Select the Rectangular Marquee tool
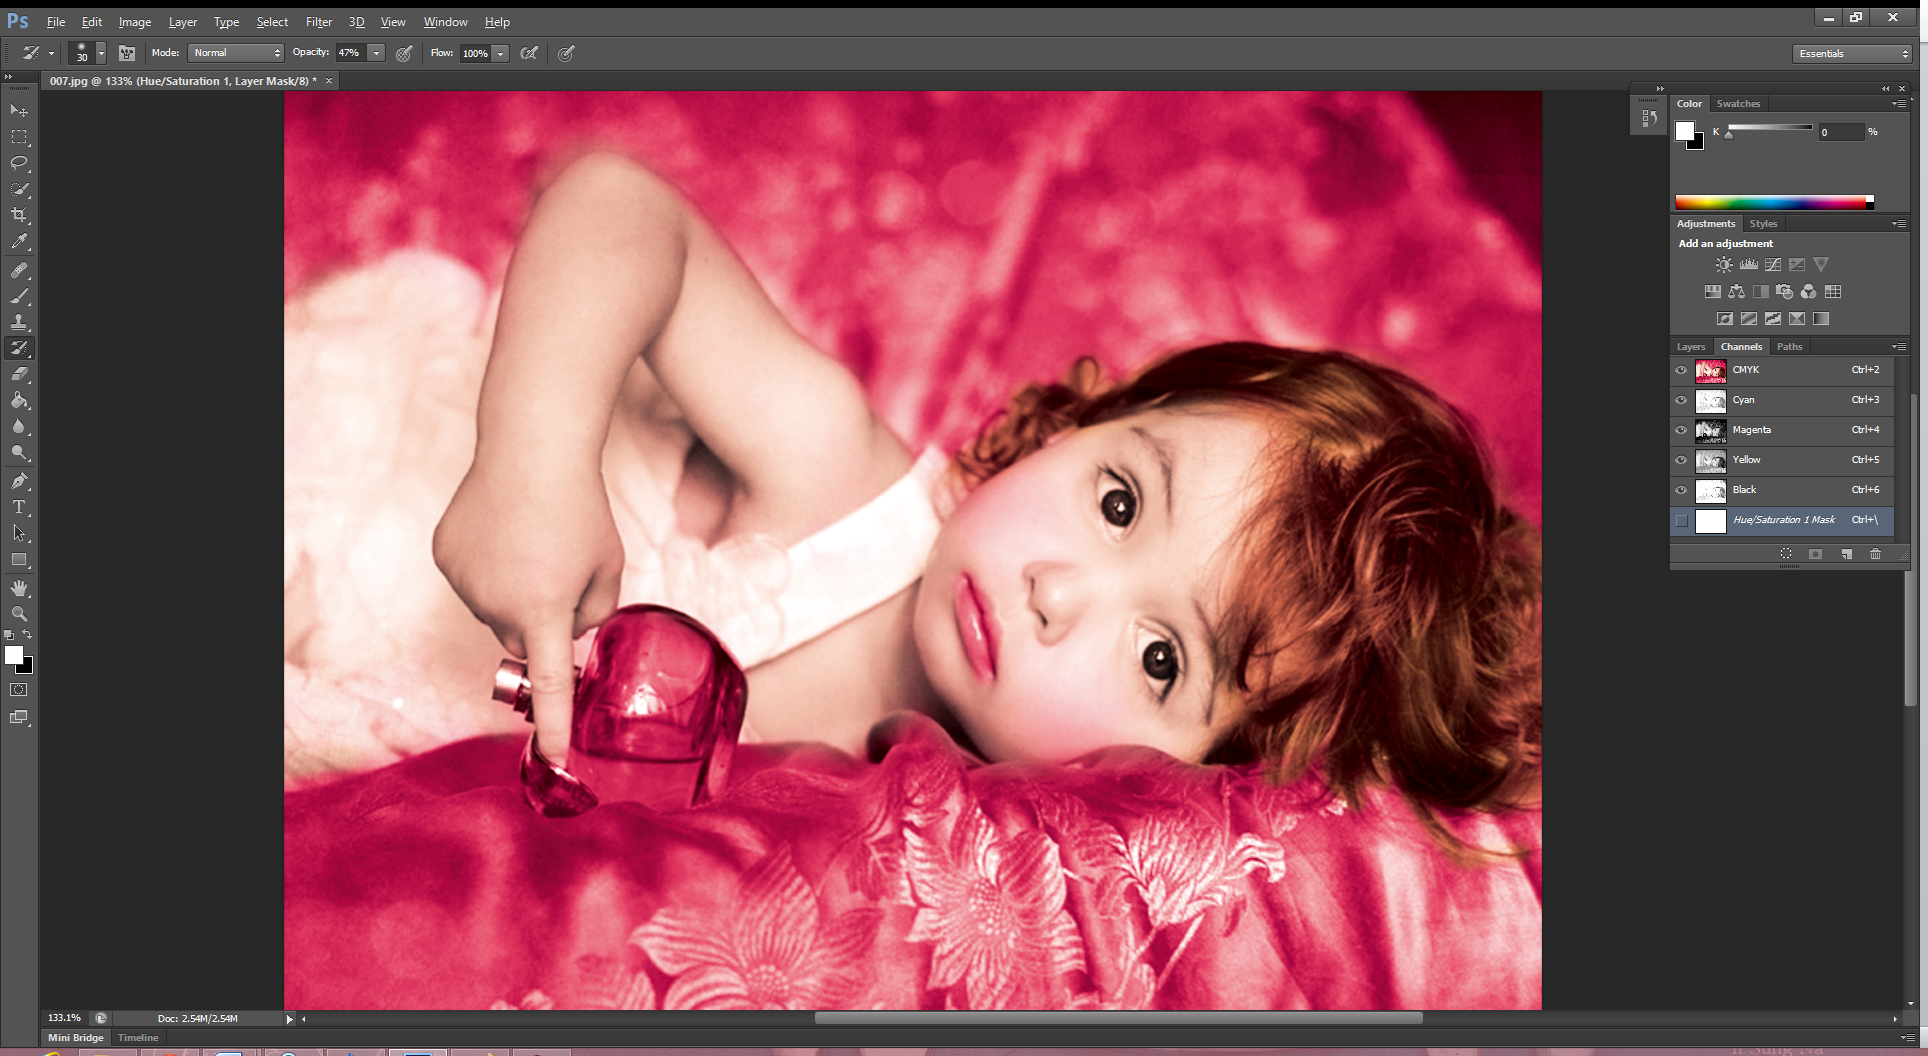1928x1056 pixels. click(19, 137)
